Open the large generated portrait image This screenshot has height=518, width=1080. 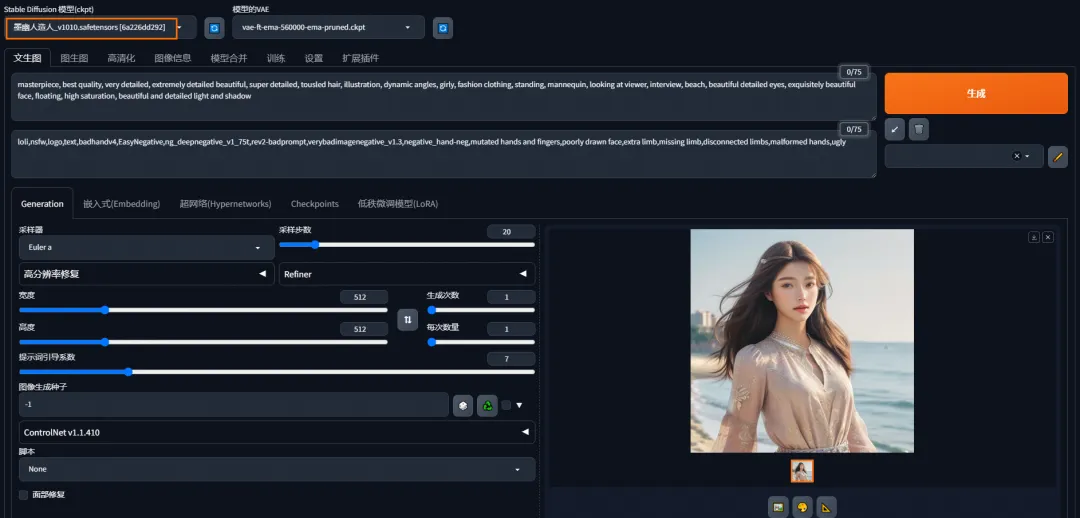pos(802,341)
